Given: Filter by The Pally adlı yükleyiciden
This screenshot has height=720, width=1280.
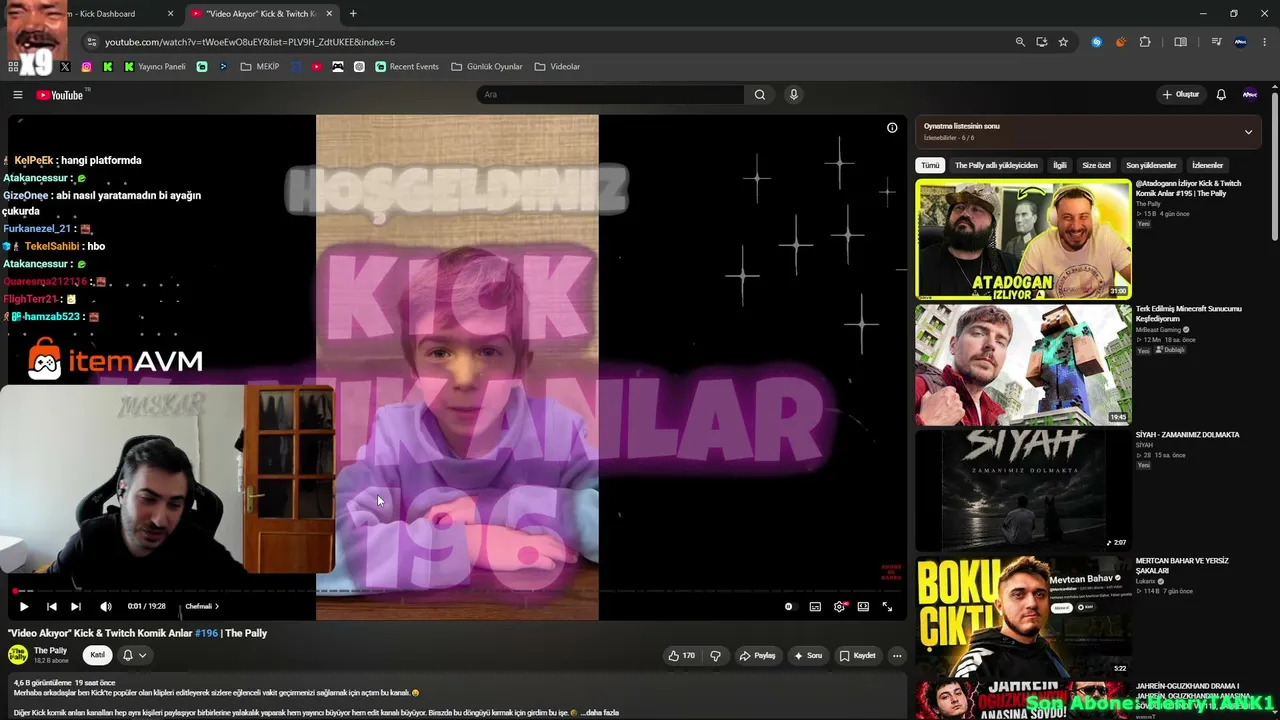Looking at the screenshot, I should (x=996, y=165).
